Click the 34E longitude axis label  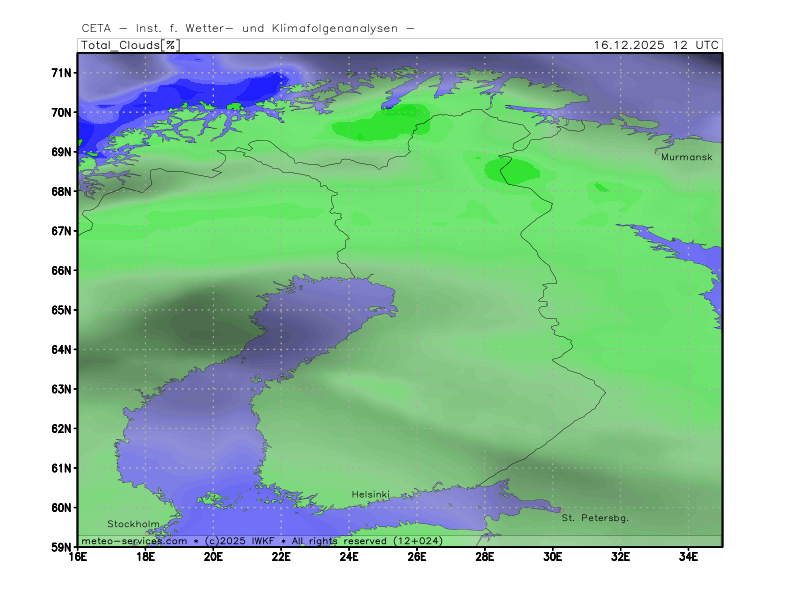pyautogui.click(x=688, y=557)
